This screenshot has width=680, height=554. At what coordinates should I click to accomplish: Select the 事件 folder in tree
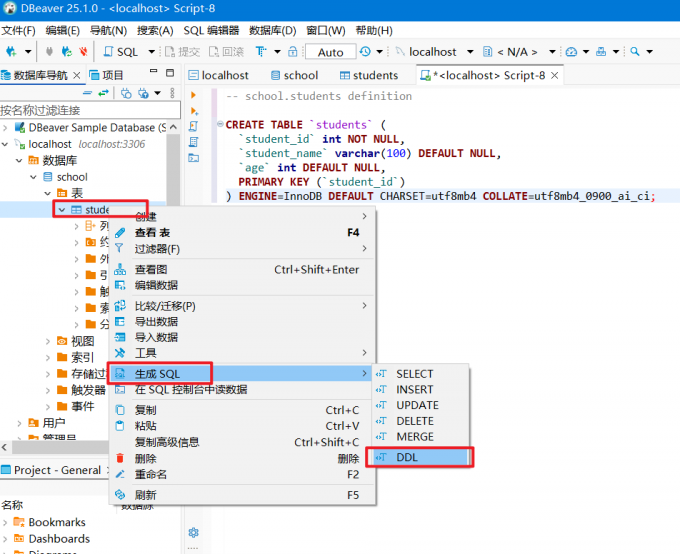coord(75,406)
